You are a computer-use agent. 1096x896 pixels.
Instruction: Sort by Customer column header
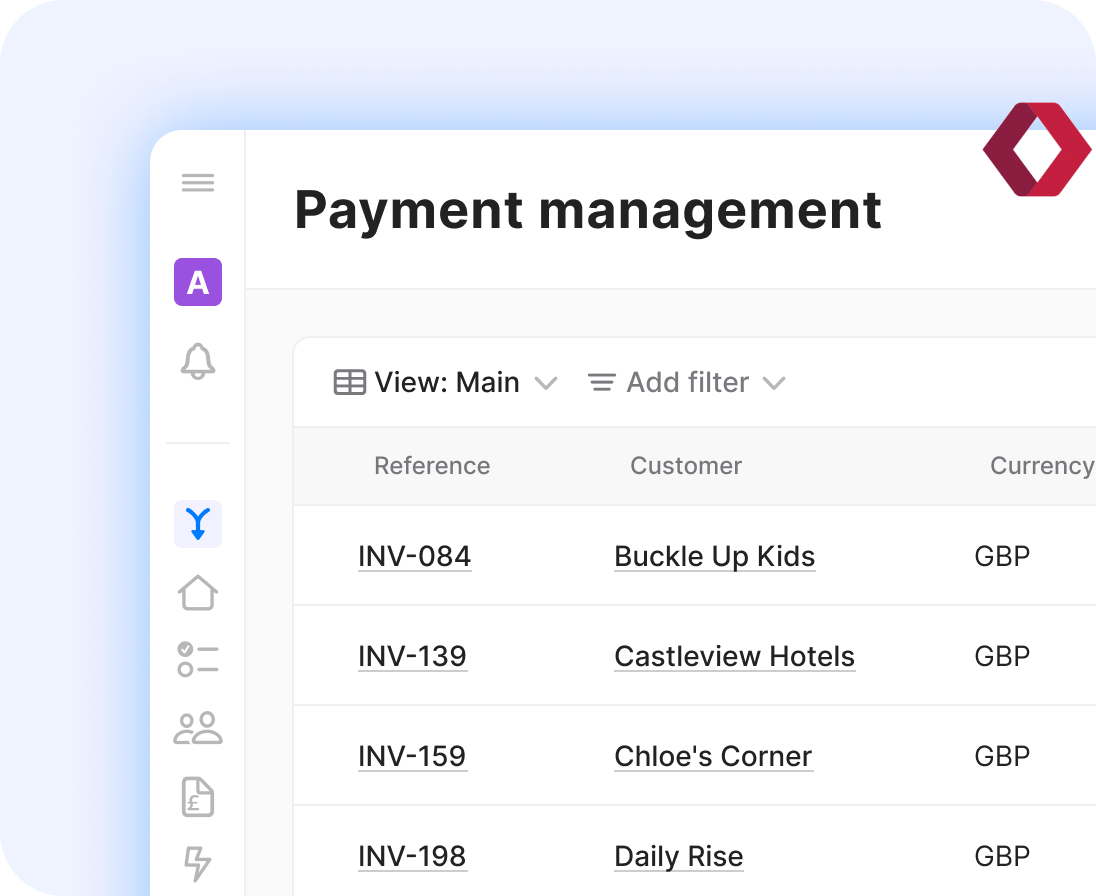[686, 466]
